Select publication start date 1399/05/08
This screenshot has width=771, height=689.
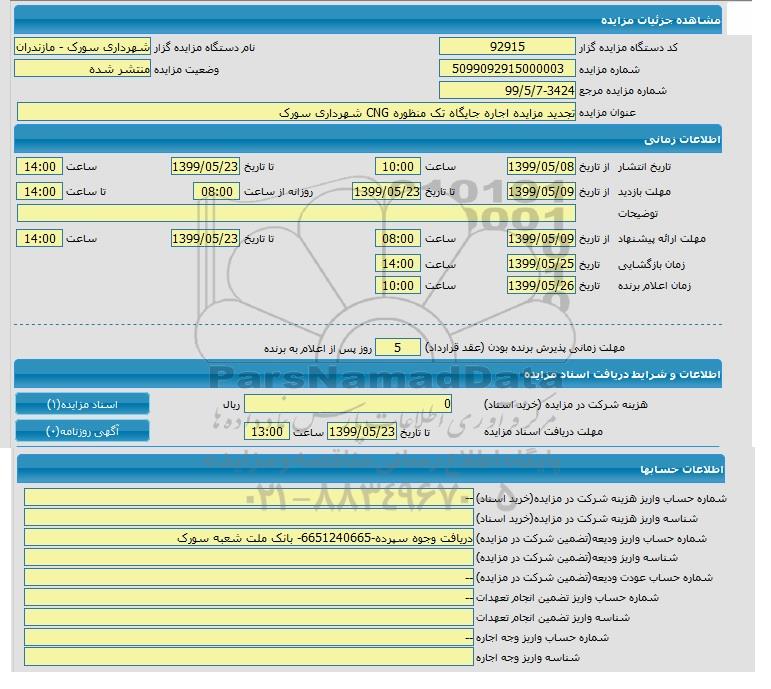[x=541, y=166]
